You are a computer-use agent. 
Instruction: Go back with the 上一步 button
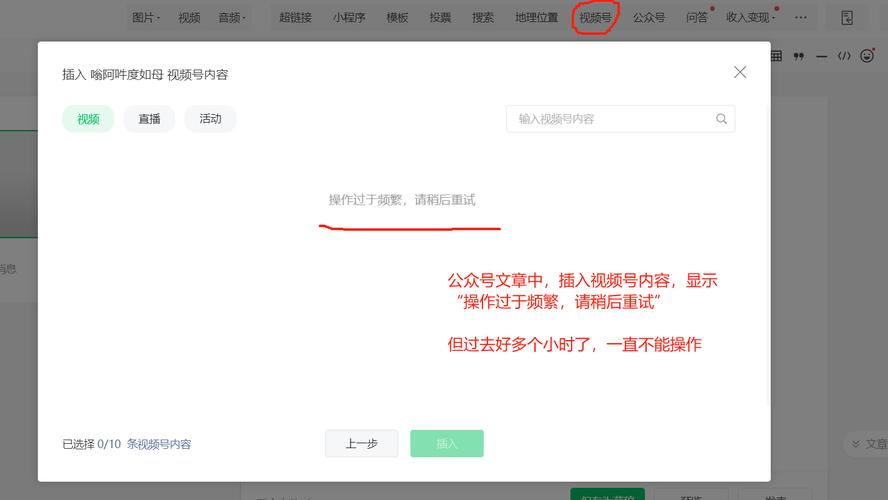pos(361,443)
